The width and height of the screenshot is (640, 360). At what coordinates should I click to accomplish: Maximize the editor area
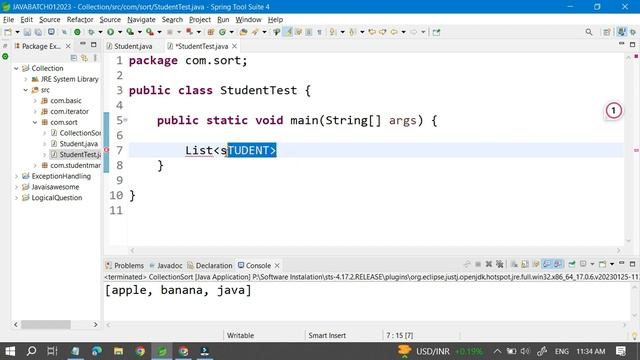pyautogui.click(x=632, y=44)
